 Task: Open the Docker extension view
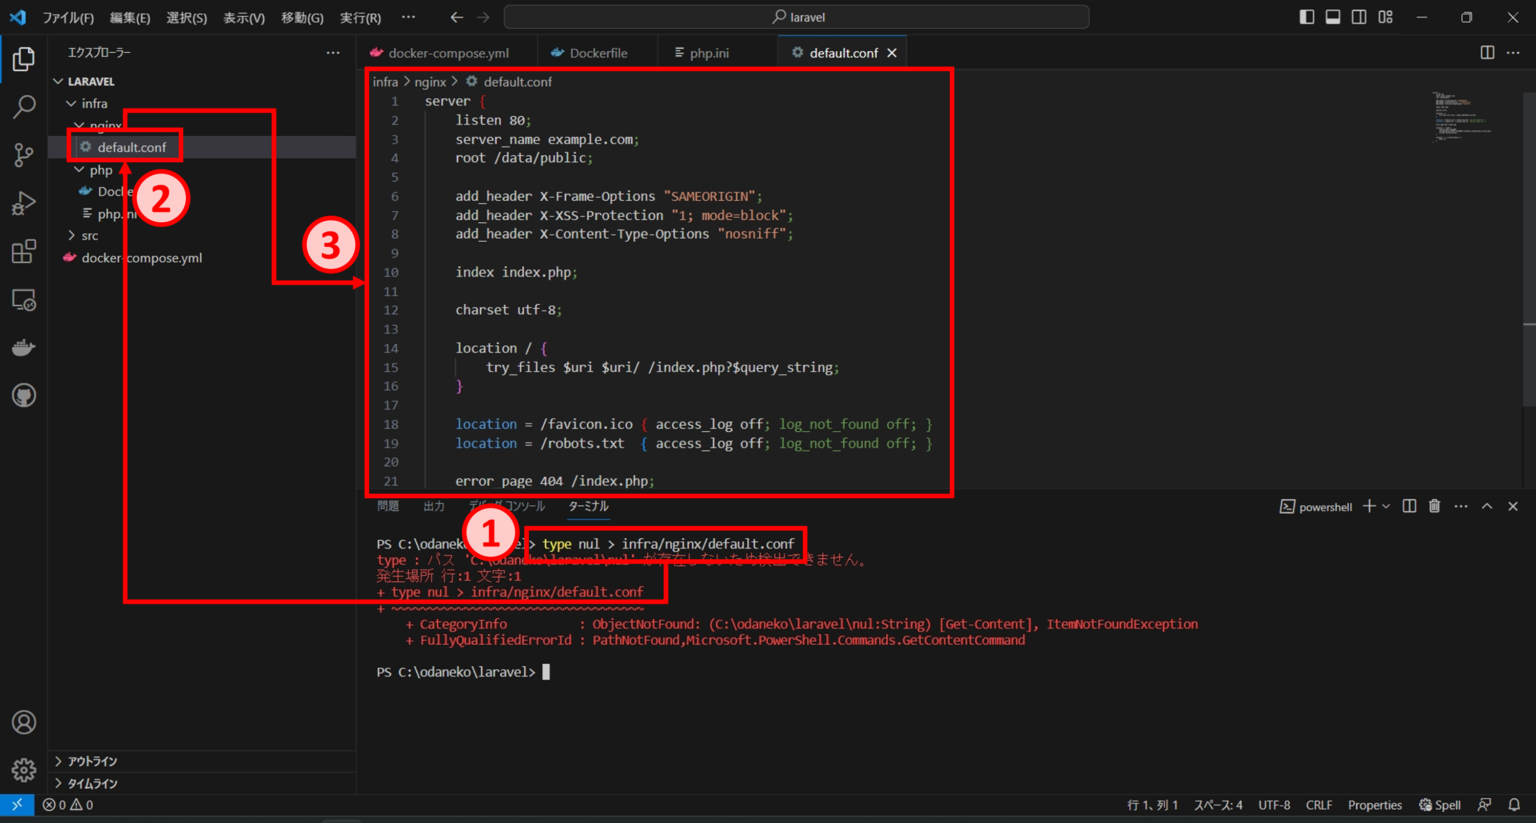(22, 347)
